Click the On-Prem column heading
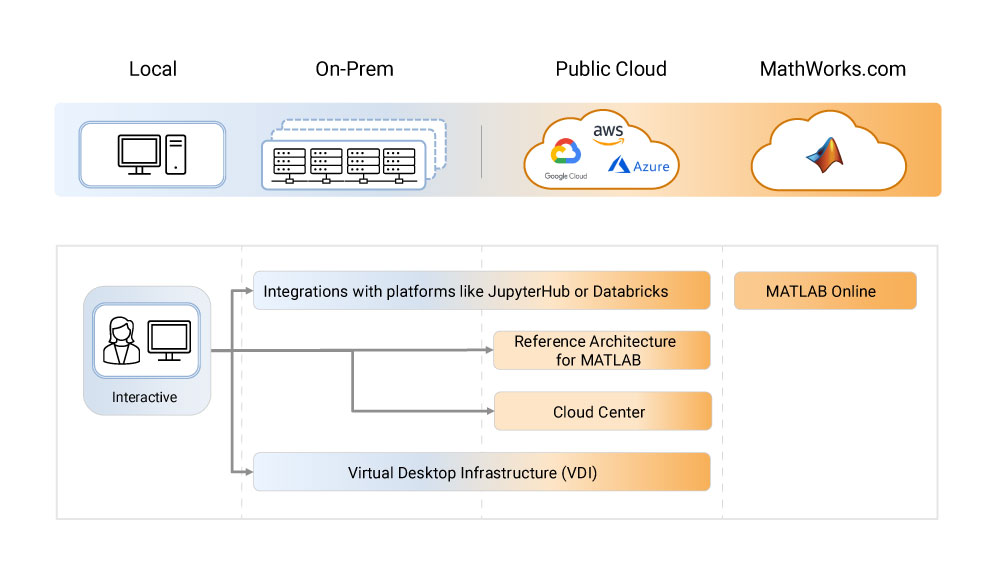This screenshot has height=562, width=1000. click(x=354, y=69)
